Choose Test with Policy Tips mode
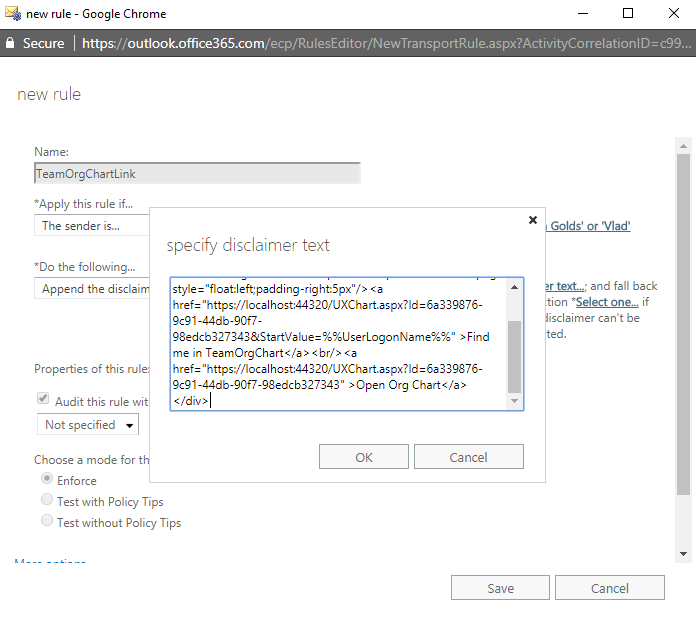696x632 pixels. (47, 501)
